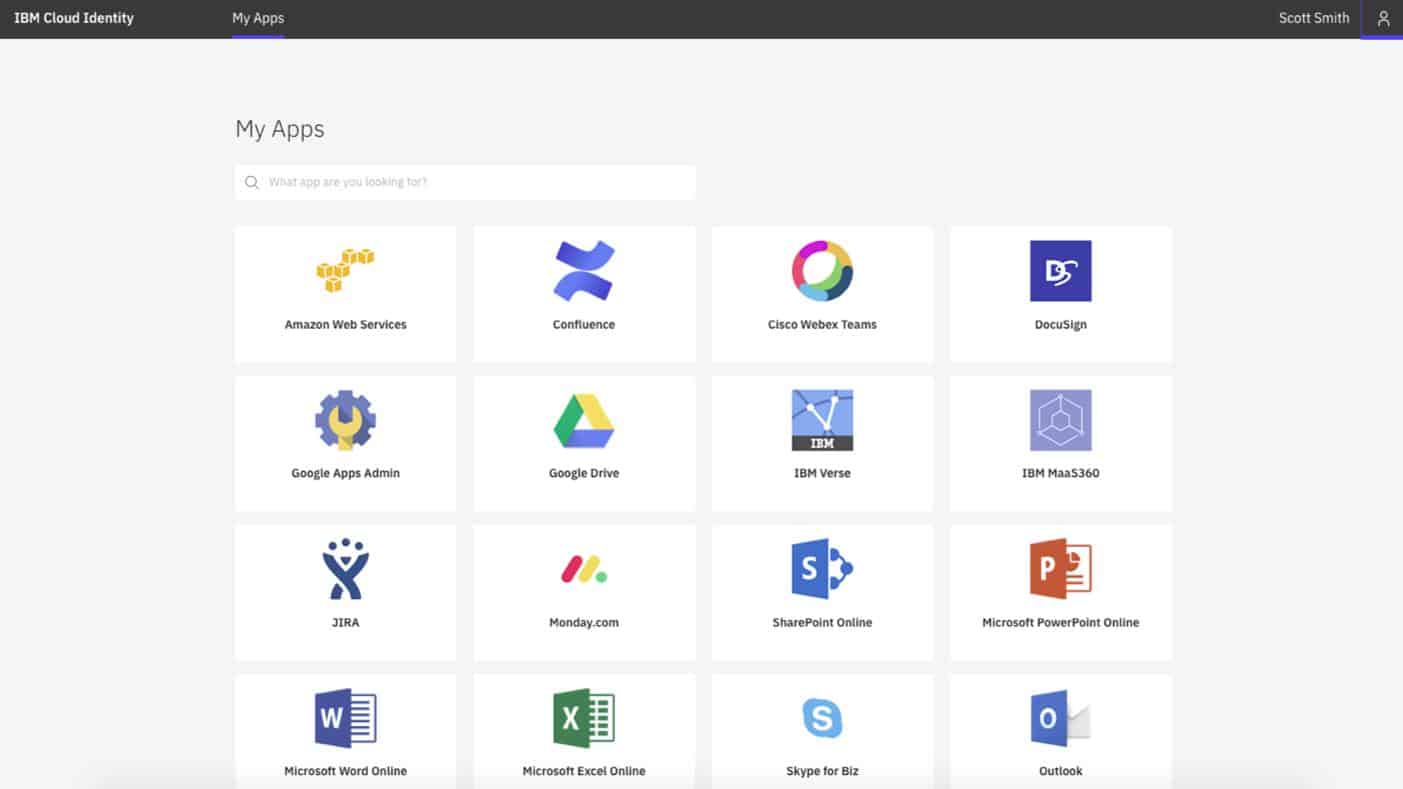Screen dimensions: 1403x789
Task: Launch Google Drive from its triangle icon
Action: 584,421
